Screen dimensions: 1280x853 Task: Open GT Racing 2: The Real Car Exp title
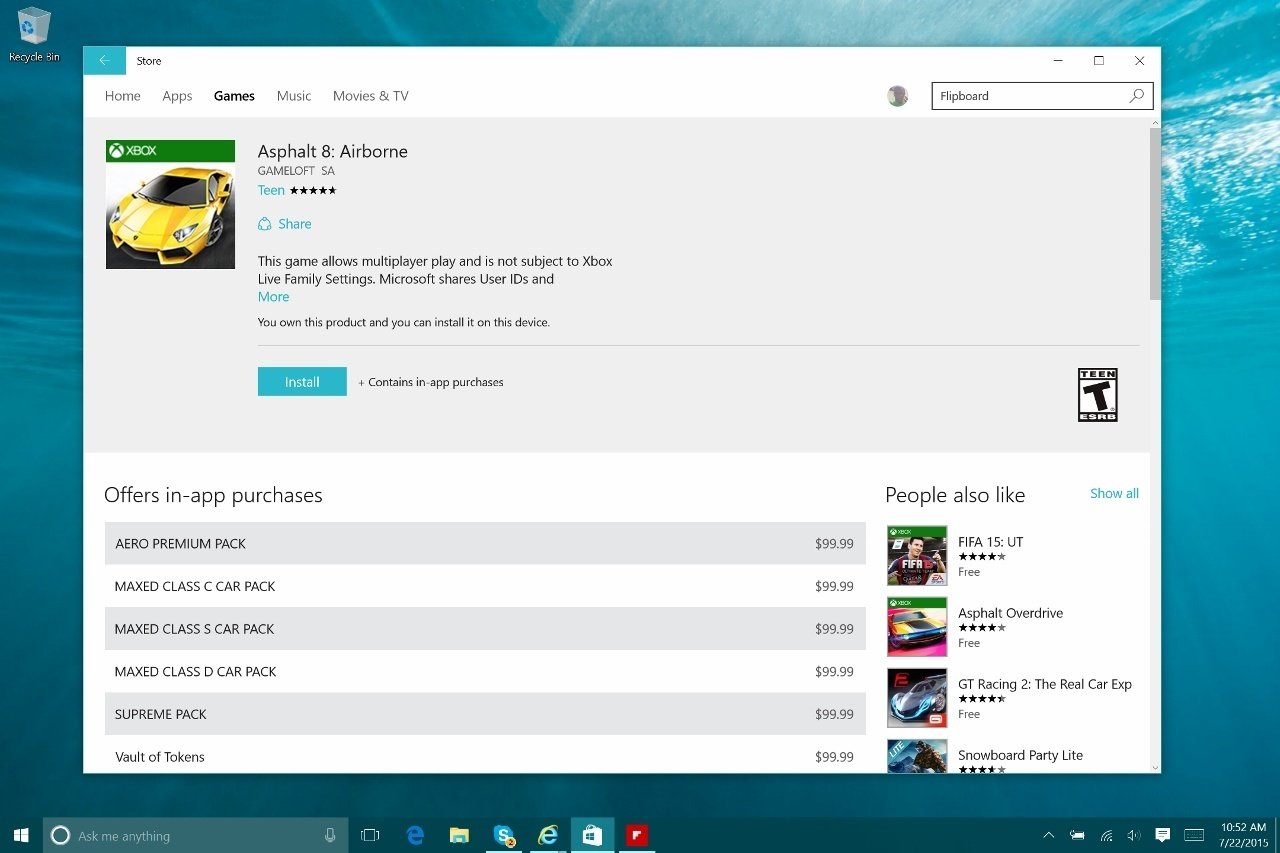pos(1045,684)
